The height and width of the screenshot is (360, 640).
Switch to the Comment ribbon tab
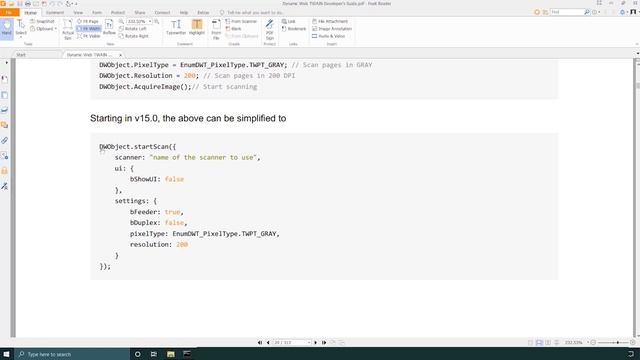[55, 13]
